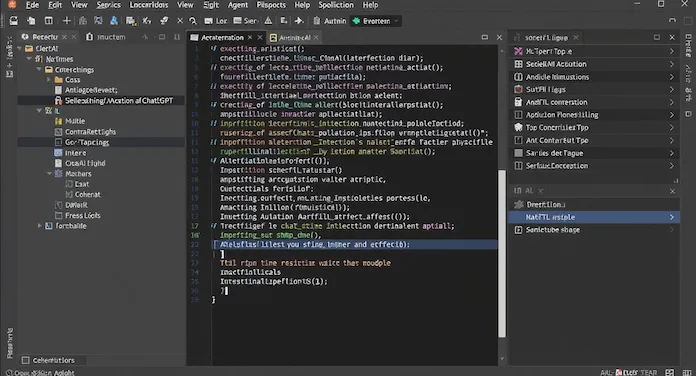Expand the Forthalife tree node
The height and width of the screenshot is (376, 696).
tap(40, 226)
